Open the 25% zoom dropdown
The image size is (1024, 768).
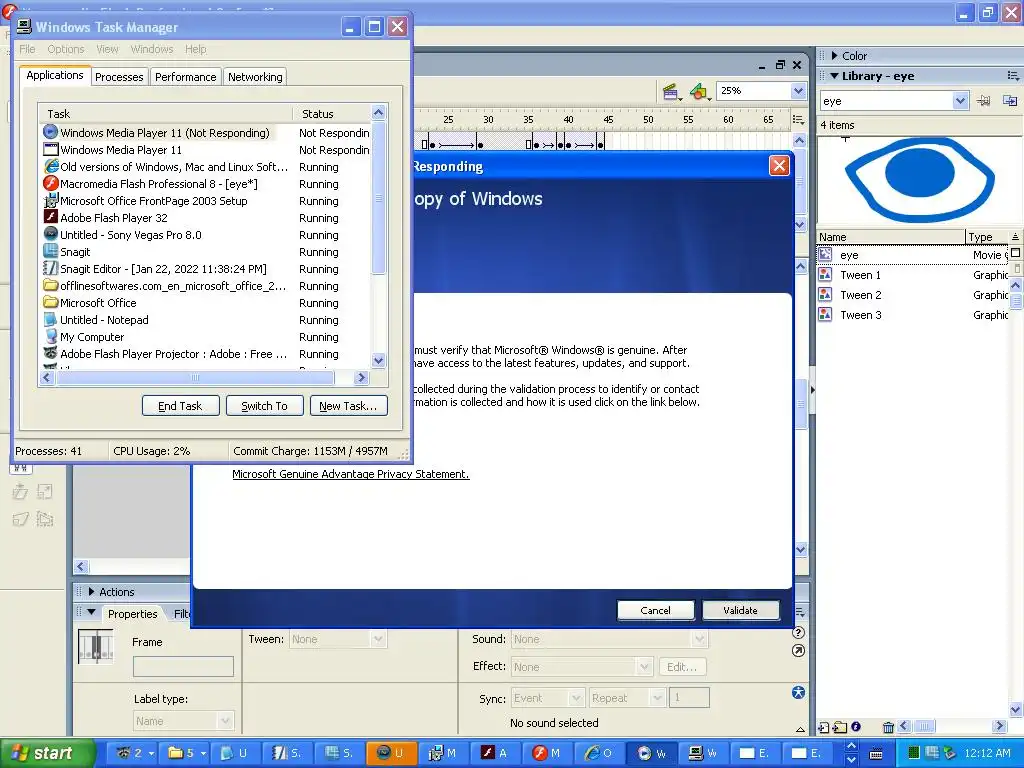coord(798,91)
